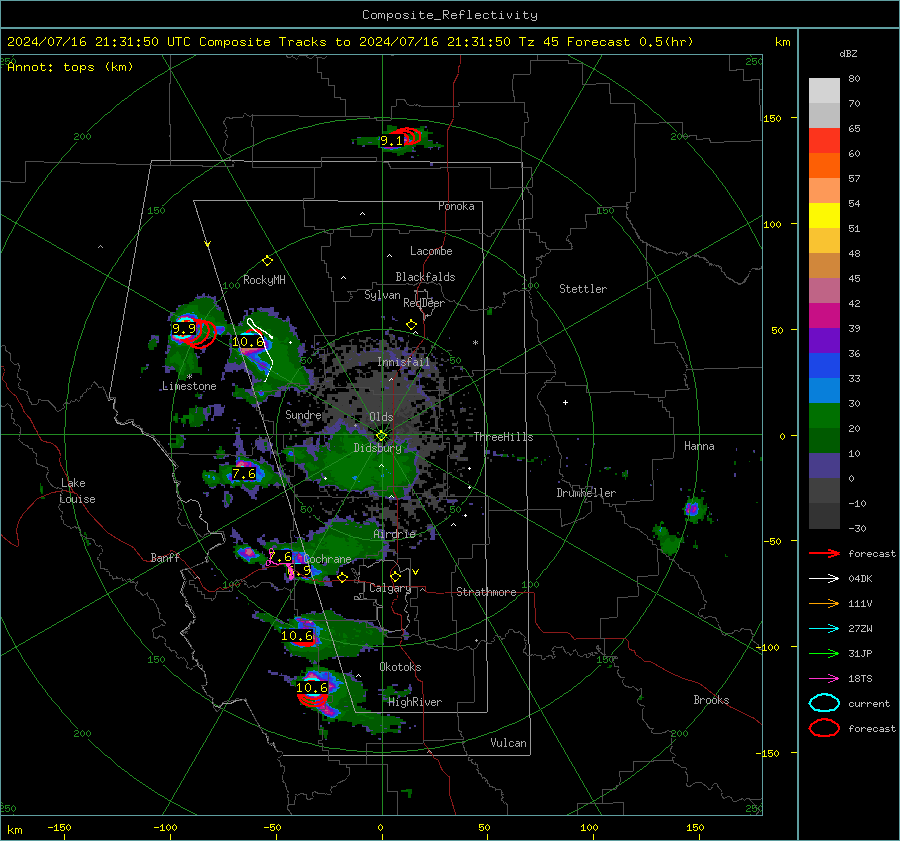The image size is (900, 841).
Task: Click the radar center diamond at Didsbury
Action: (381, 436)
